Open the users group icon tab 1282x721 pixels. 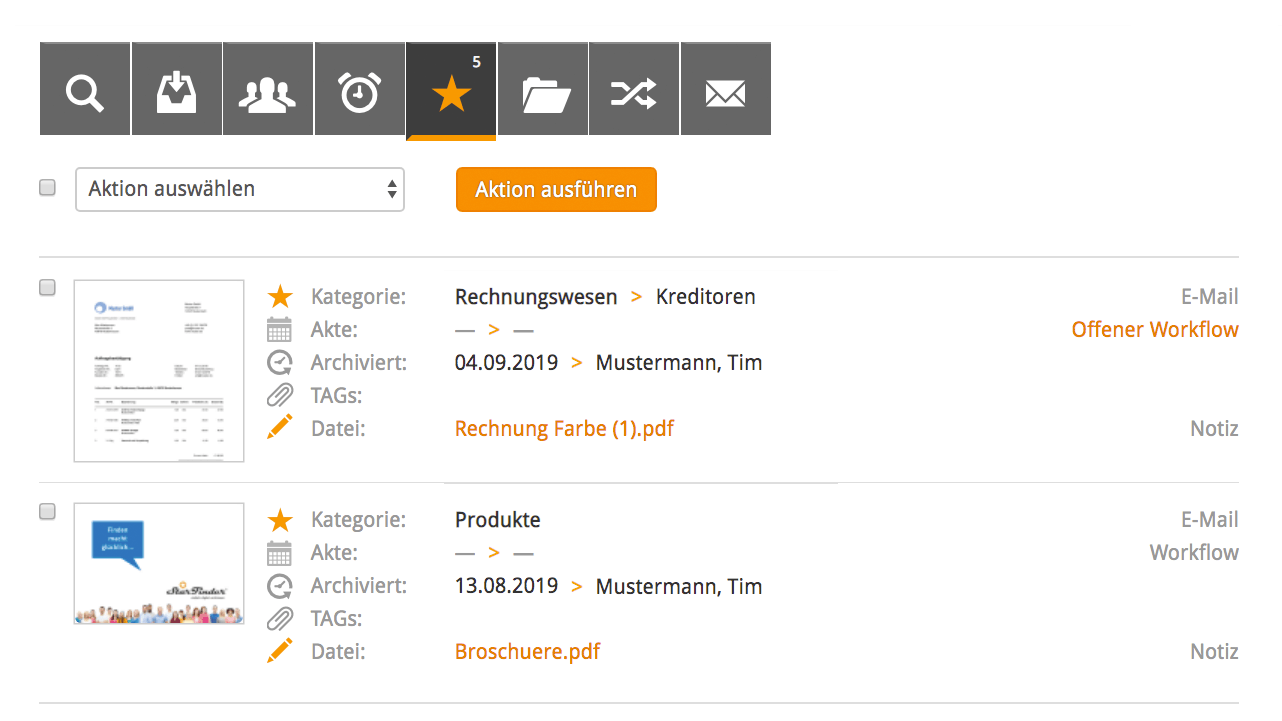(x=268, y=89)
